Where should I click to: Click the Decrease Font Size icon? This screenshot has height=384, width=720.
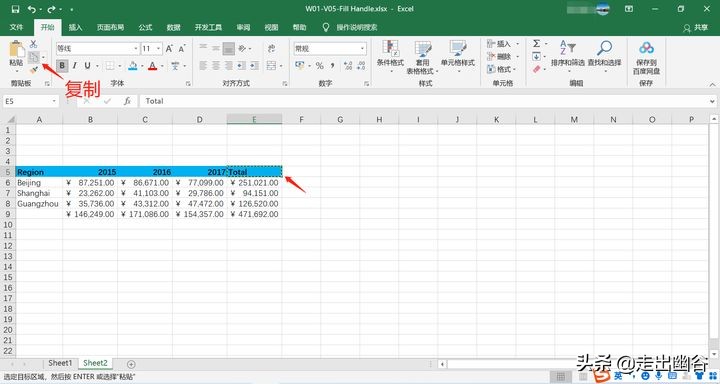pyautogui.click(x=182, y=48)
